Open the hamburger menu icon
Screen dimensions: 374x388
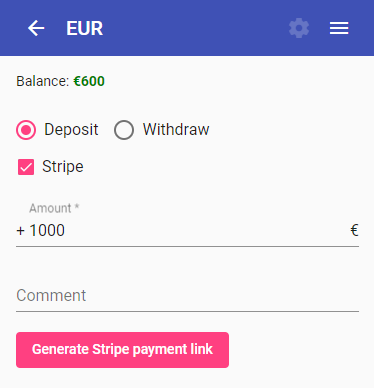point(339,28)
